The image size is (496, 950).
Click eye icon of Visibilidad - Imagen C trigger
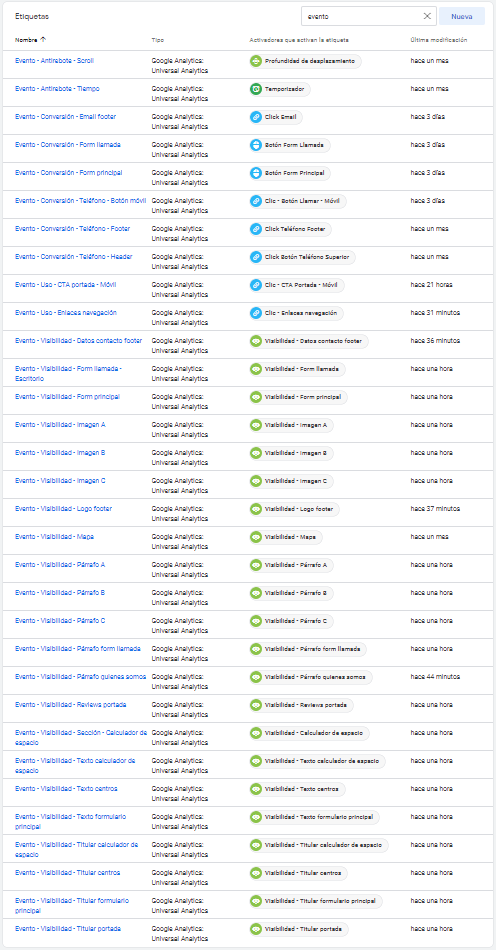pos(256,481)
